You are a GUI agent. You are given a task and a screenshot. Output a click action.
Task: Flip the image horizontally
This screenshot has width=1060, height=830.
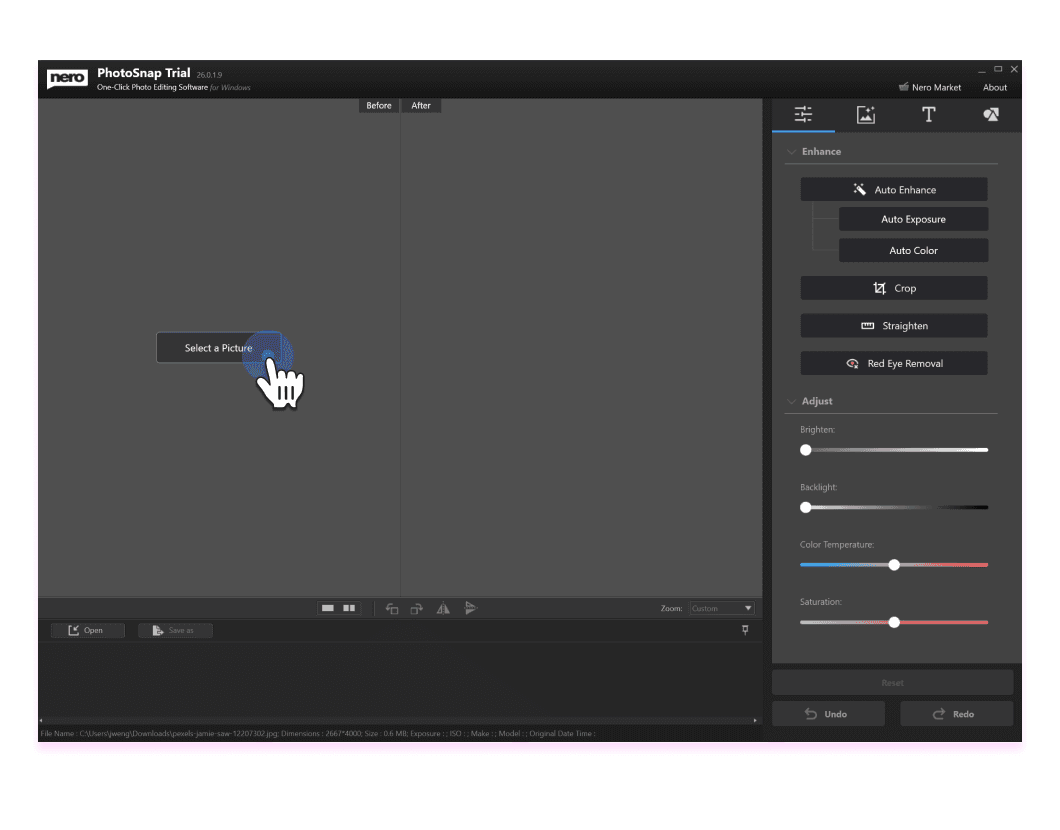(x=443, y=608)
